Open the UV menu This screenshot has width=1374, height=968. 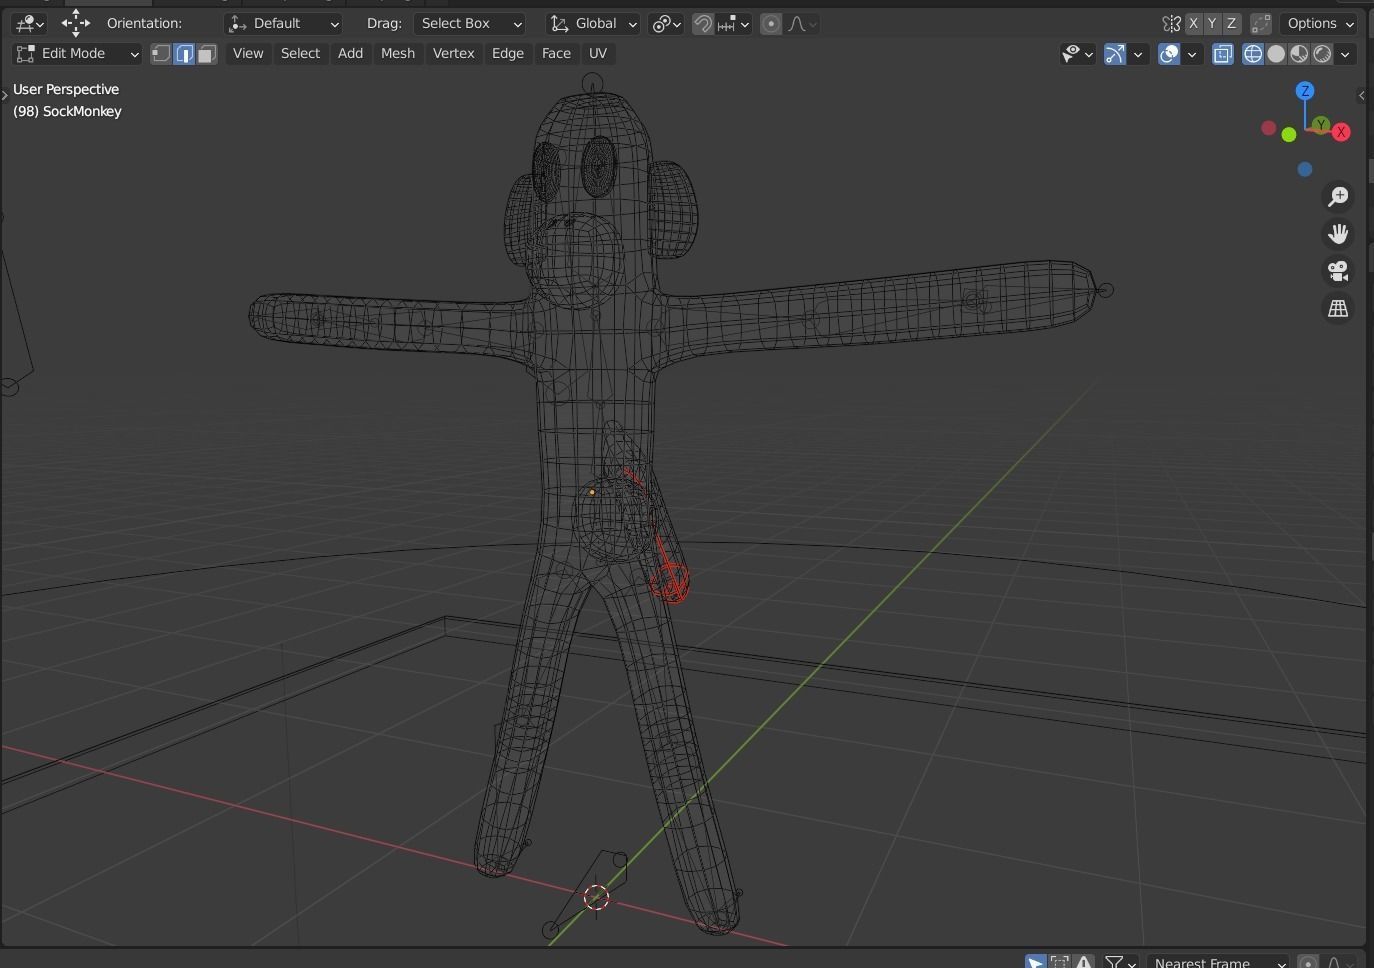(598, 54)
